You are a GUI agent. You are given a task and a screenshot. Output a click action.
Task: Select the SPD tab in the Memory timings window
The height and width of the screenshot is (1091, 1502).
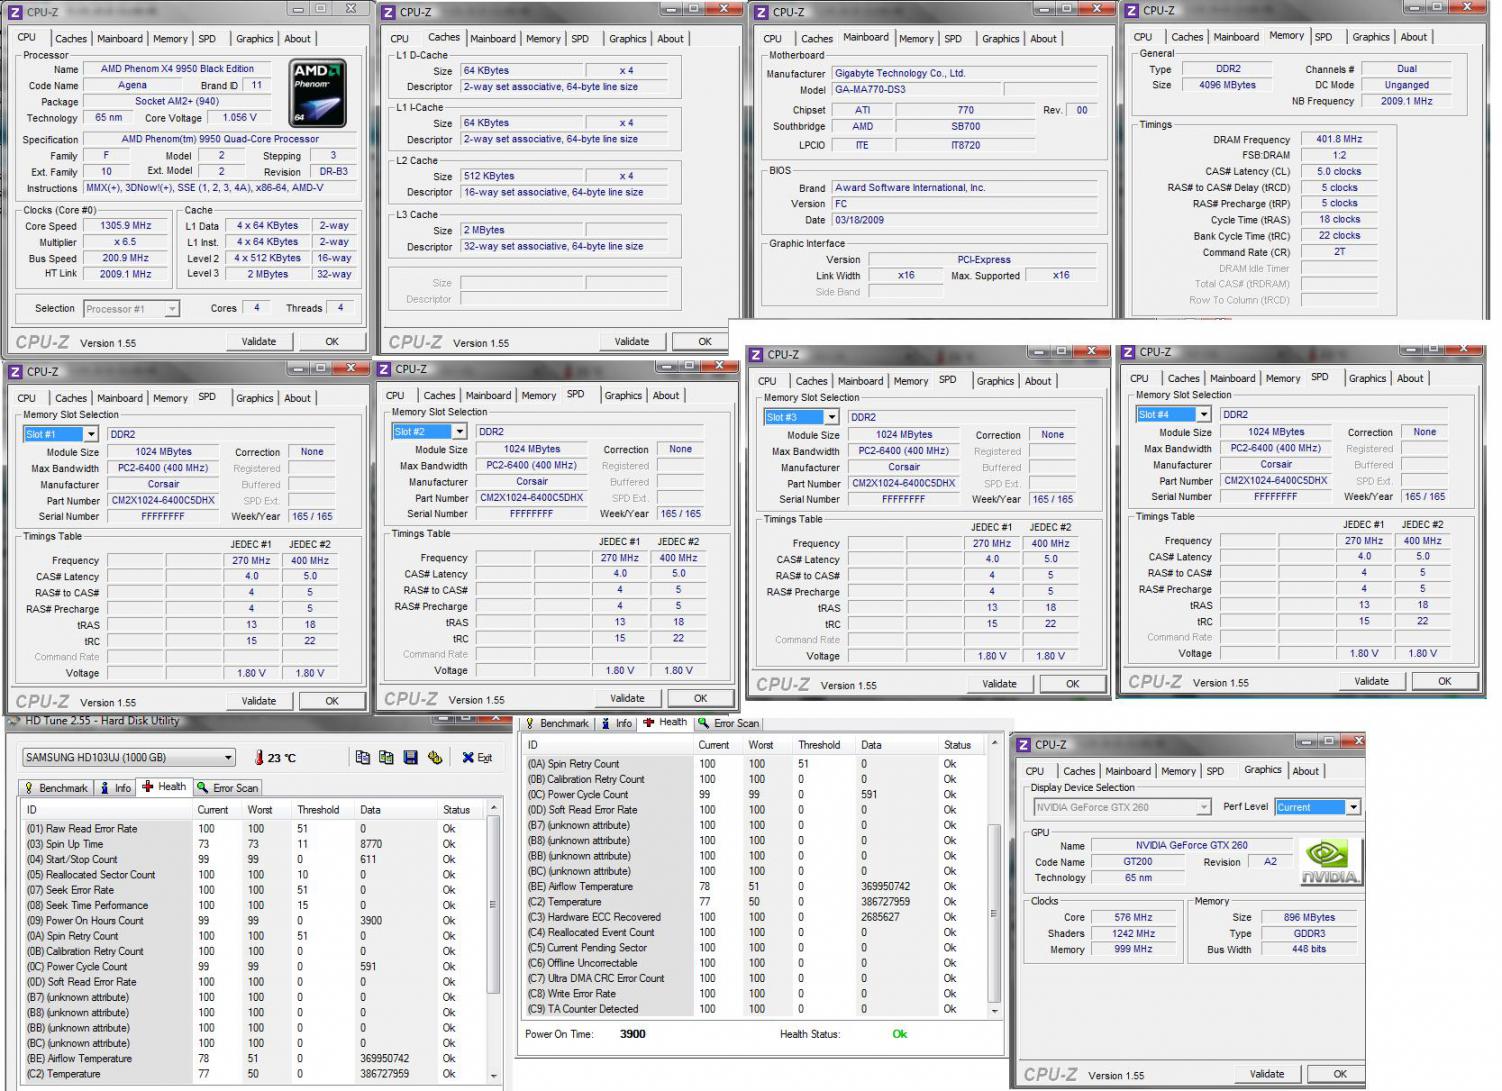pyautogui.click(x=1323, y=37)
